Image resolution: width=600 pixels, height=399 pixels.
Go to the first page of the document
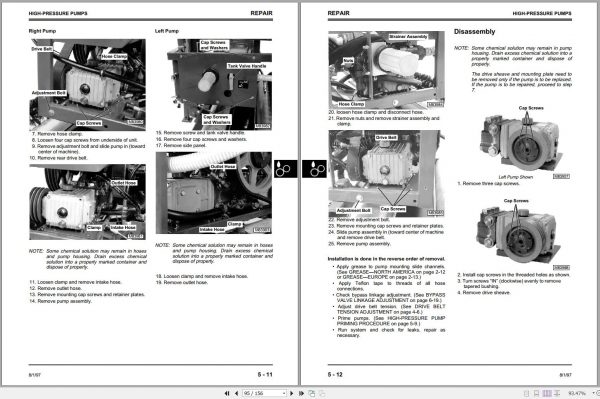click(227, 393)
